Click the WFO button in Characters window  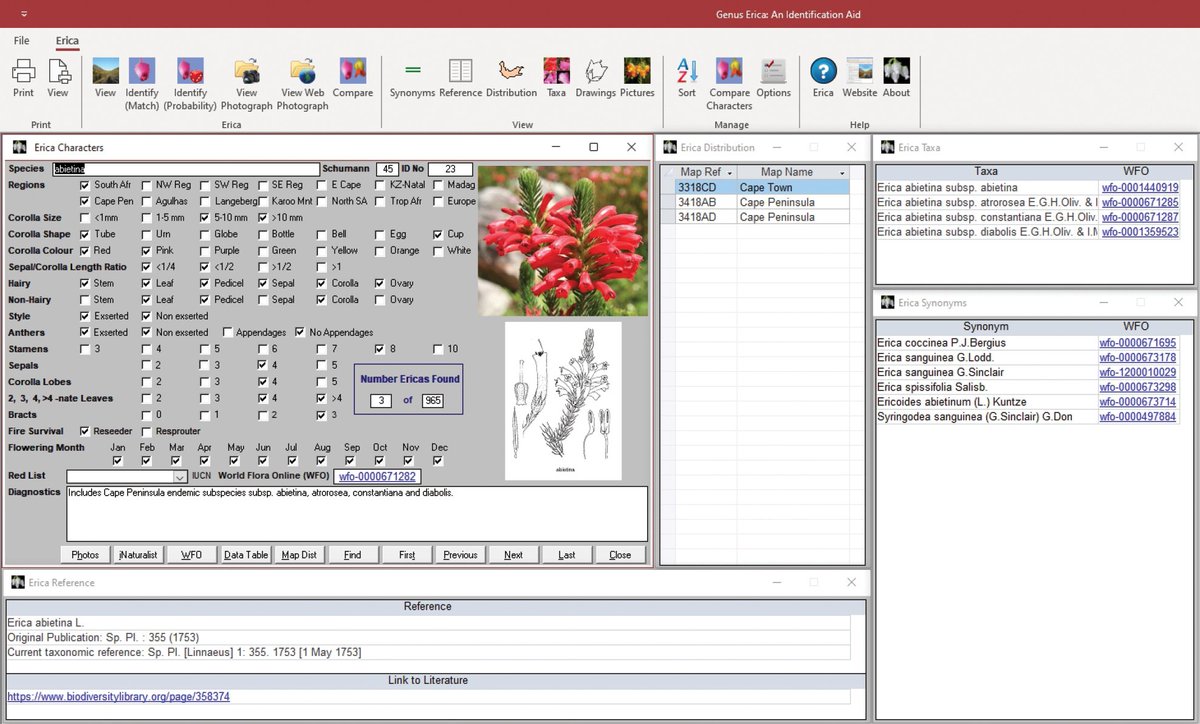pos(192,555)
